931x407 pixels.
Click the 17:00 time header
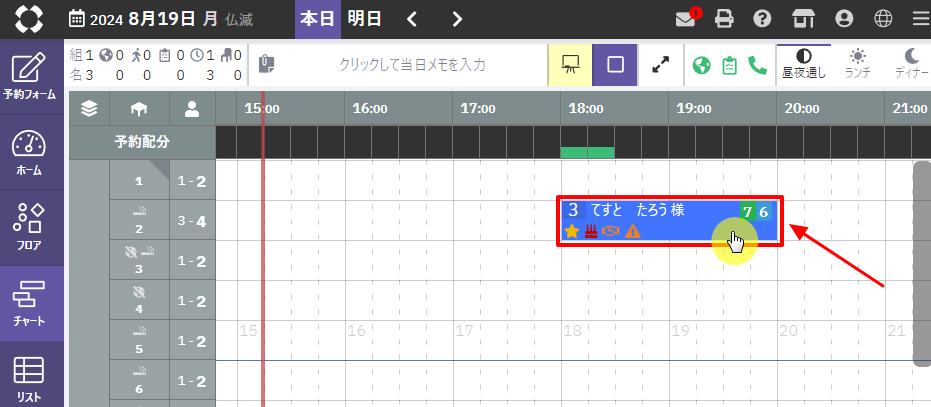coord(478,109)
